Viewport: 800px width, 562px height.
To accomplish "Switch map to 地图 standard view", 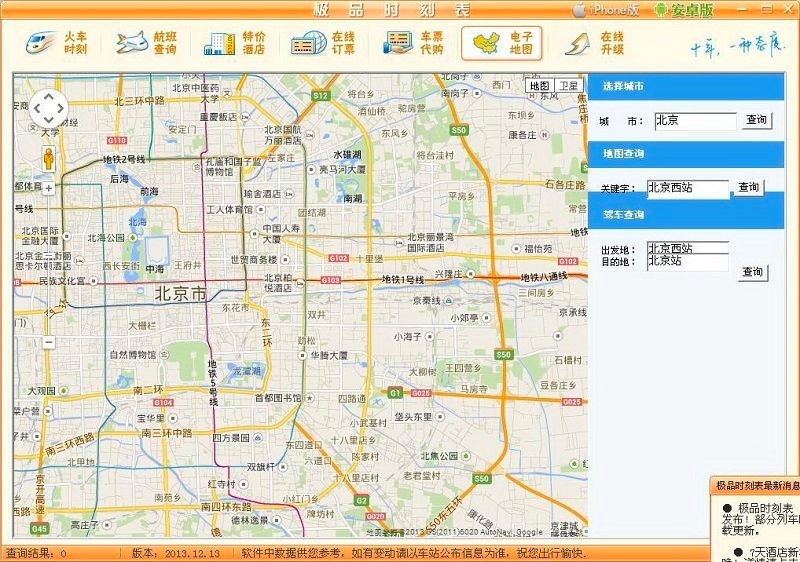I will 540,86.
